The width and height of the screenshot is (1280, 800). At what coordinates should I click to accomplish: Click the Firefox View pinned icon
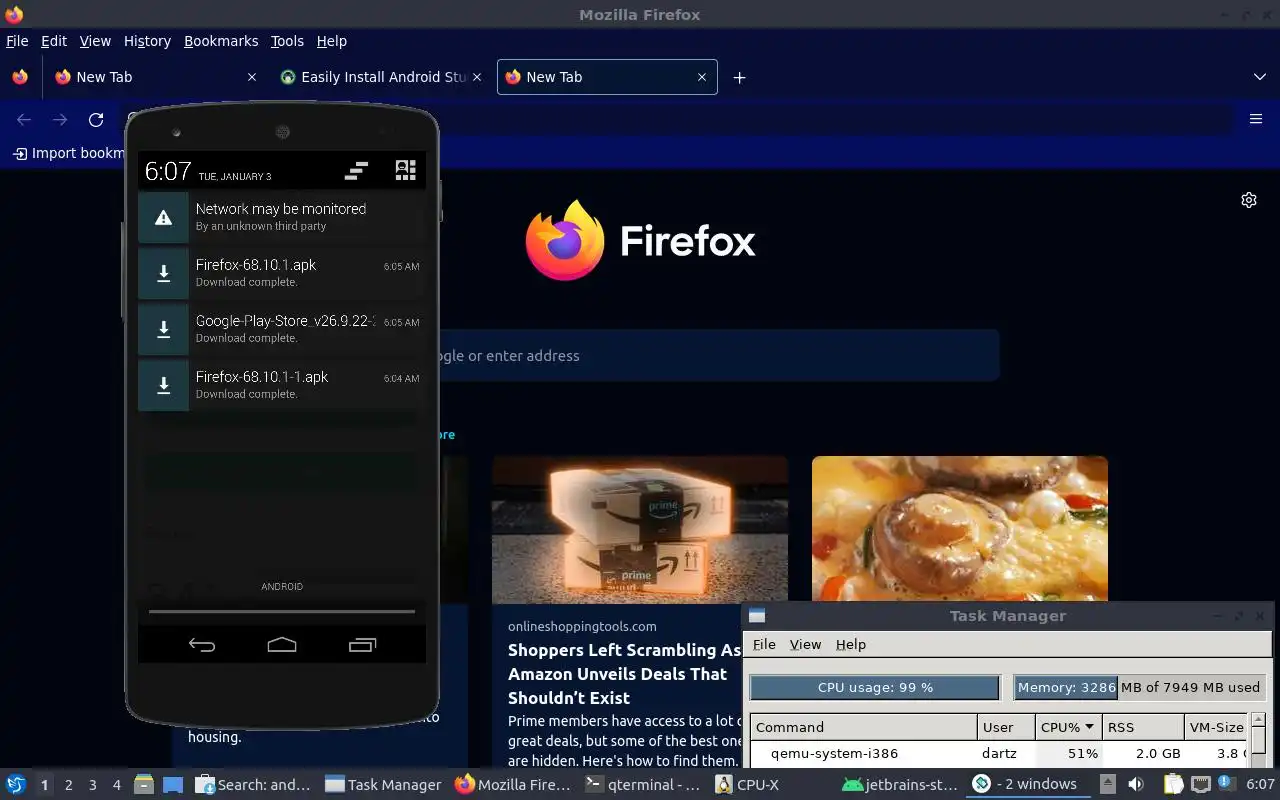[x=19, y=77]
